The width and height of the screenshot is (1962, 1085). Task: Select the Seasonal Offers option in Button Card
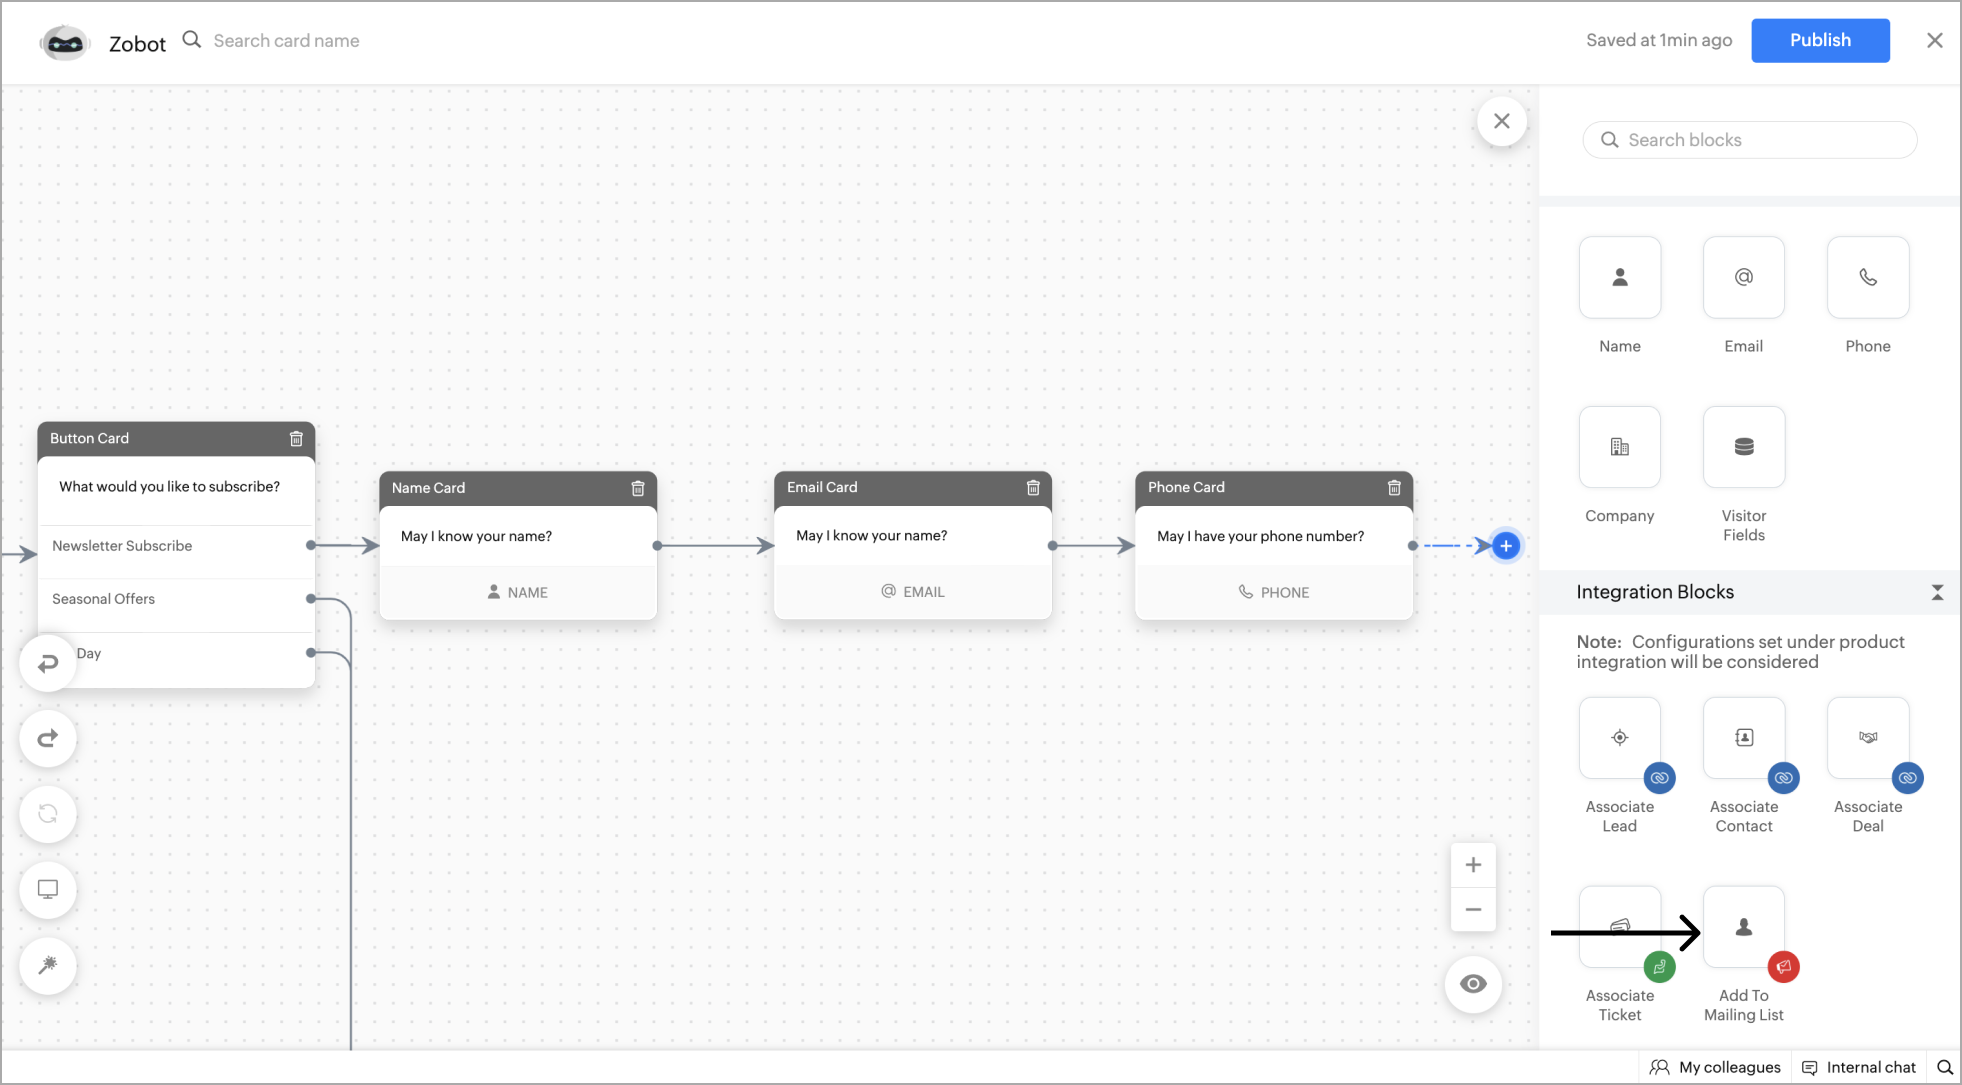point(103,598)
